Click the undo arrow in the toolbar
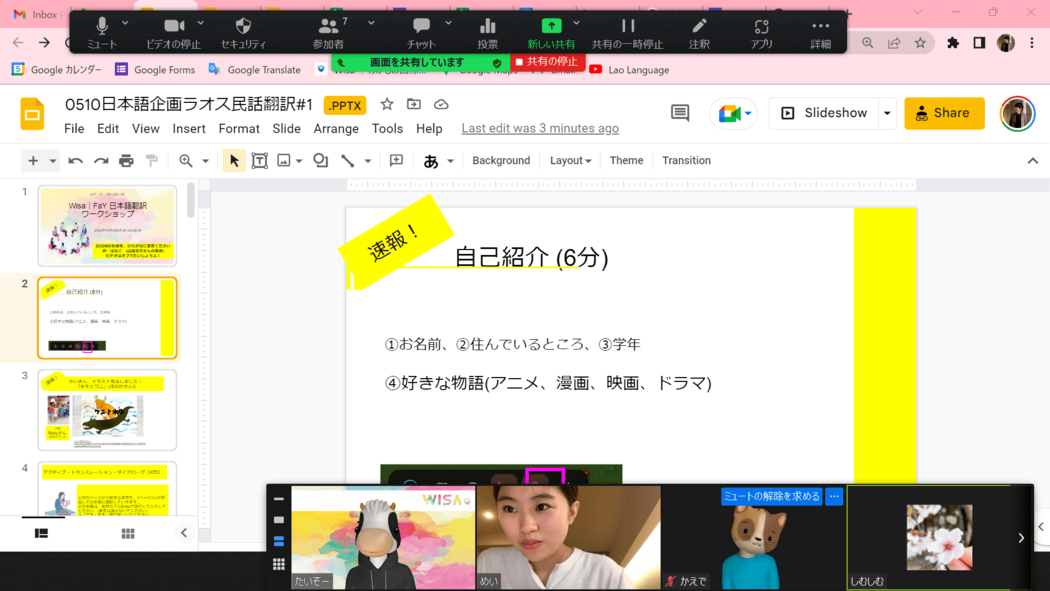1050x591 pixels. (75, 161)
